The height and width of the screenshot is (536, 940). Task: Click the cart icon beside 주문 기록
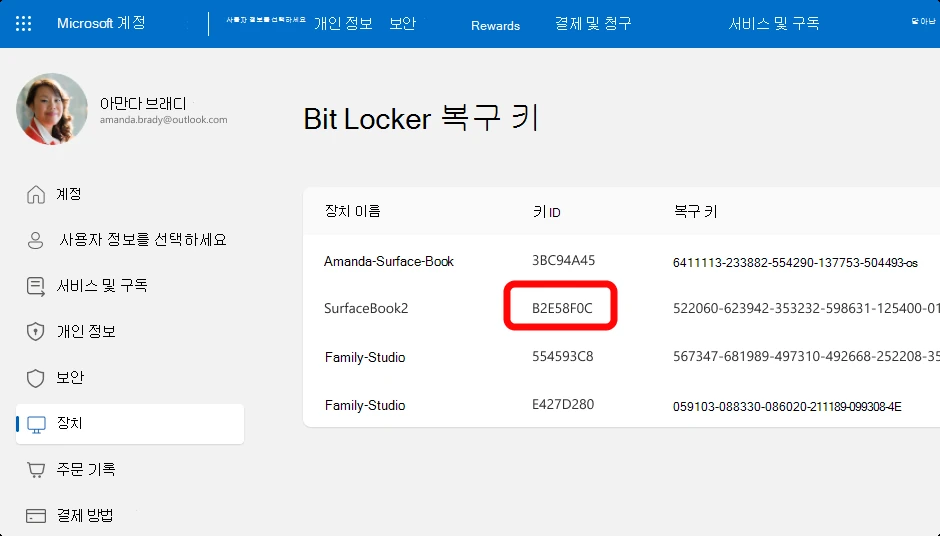[x=36, y=470]
